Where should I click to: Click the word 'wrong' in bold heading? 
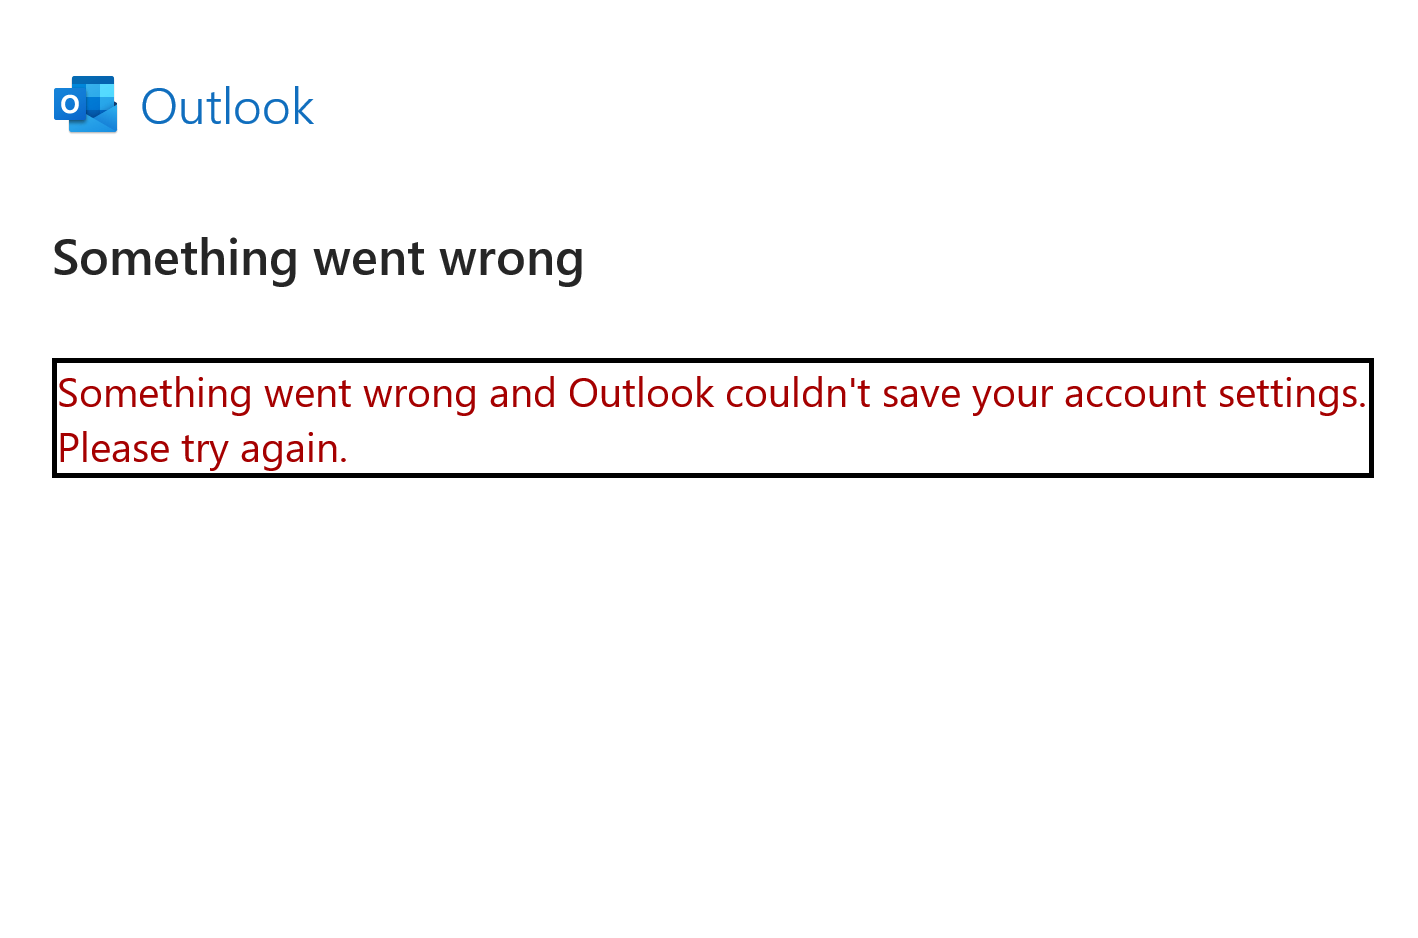(x=511, y=258)
